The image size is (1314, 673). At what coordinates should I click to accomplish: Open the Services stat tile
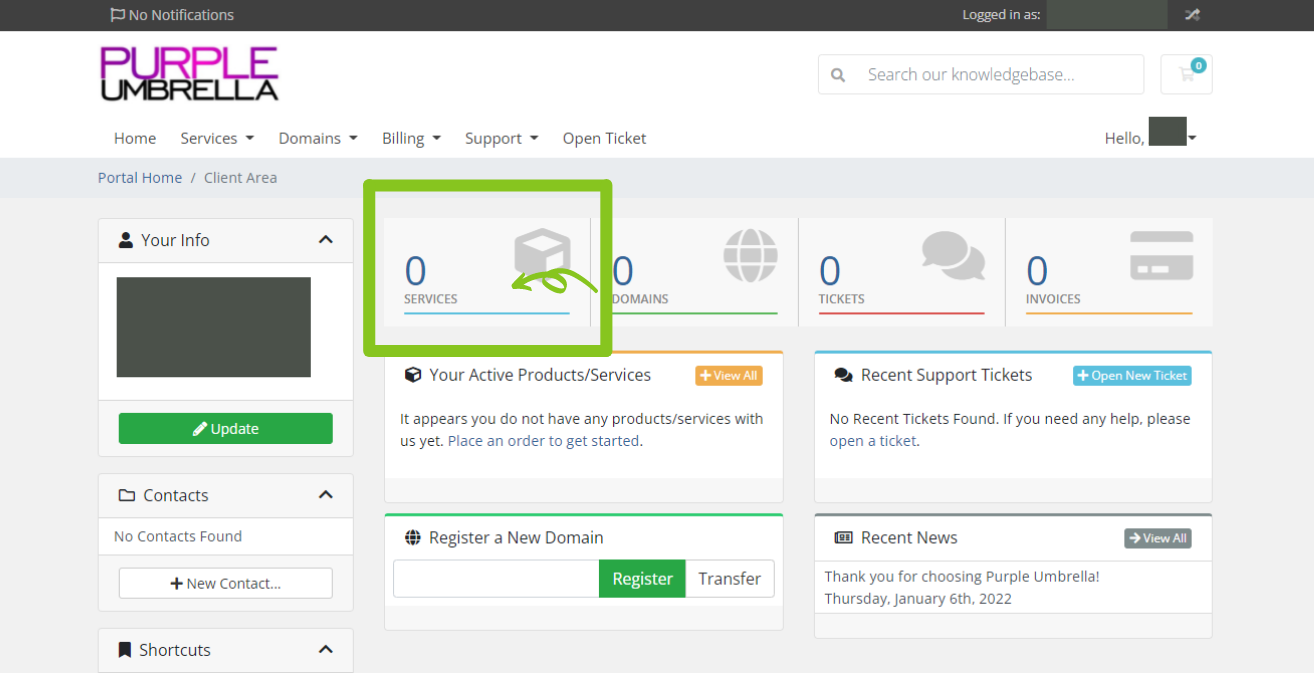(x=486, y=272)
